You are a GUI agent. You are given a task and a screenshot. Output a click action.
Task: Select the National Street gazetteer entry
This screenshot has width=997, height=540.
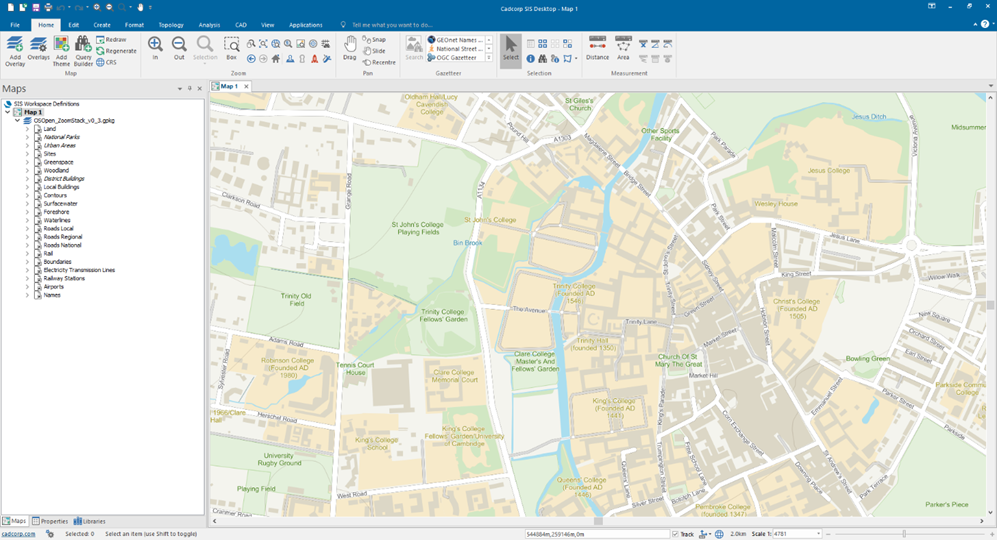[x=456, y=48]
